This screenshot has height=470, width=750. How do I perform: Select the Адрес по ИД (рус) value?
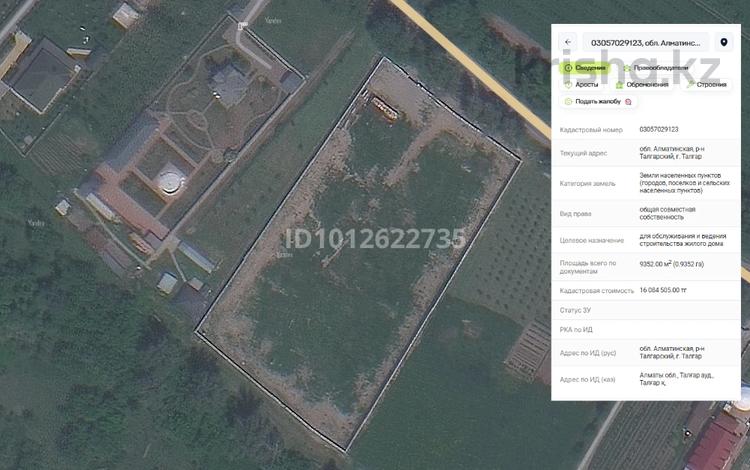tap(672, 352)
